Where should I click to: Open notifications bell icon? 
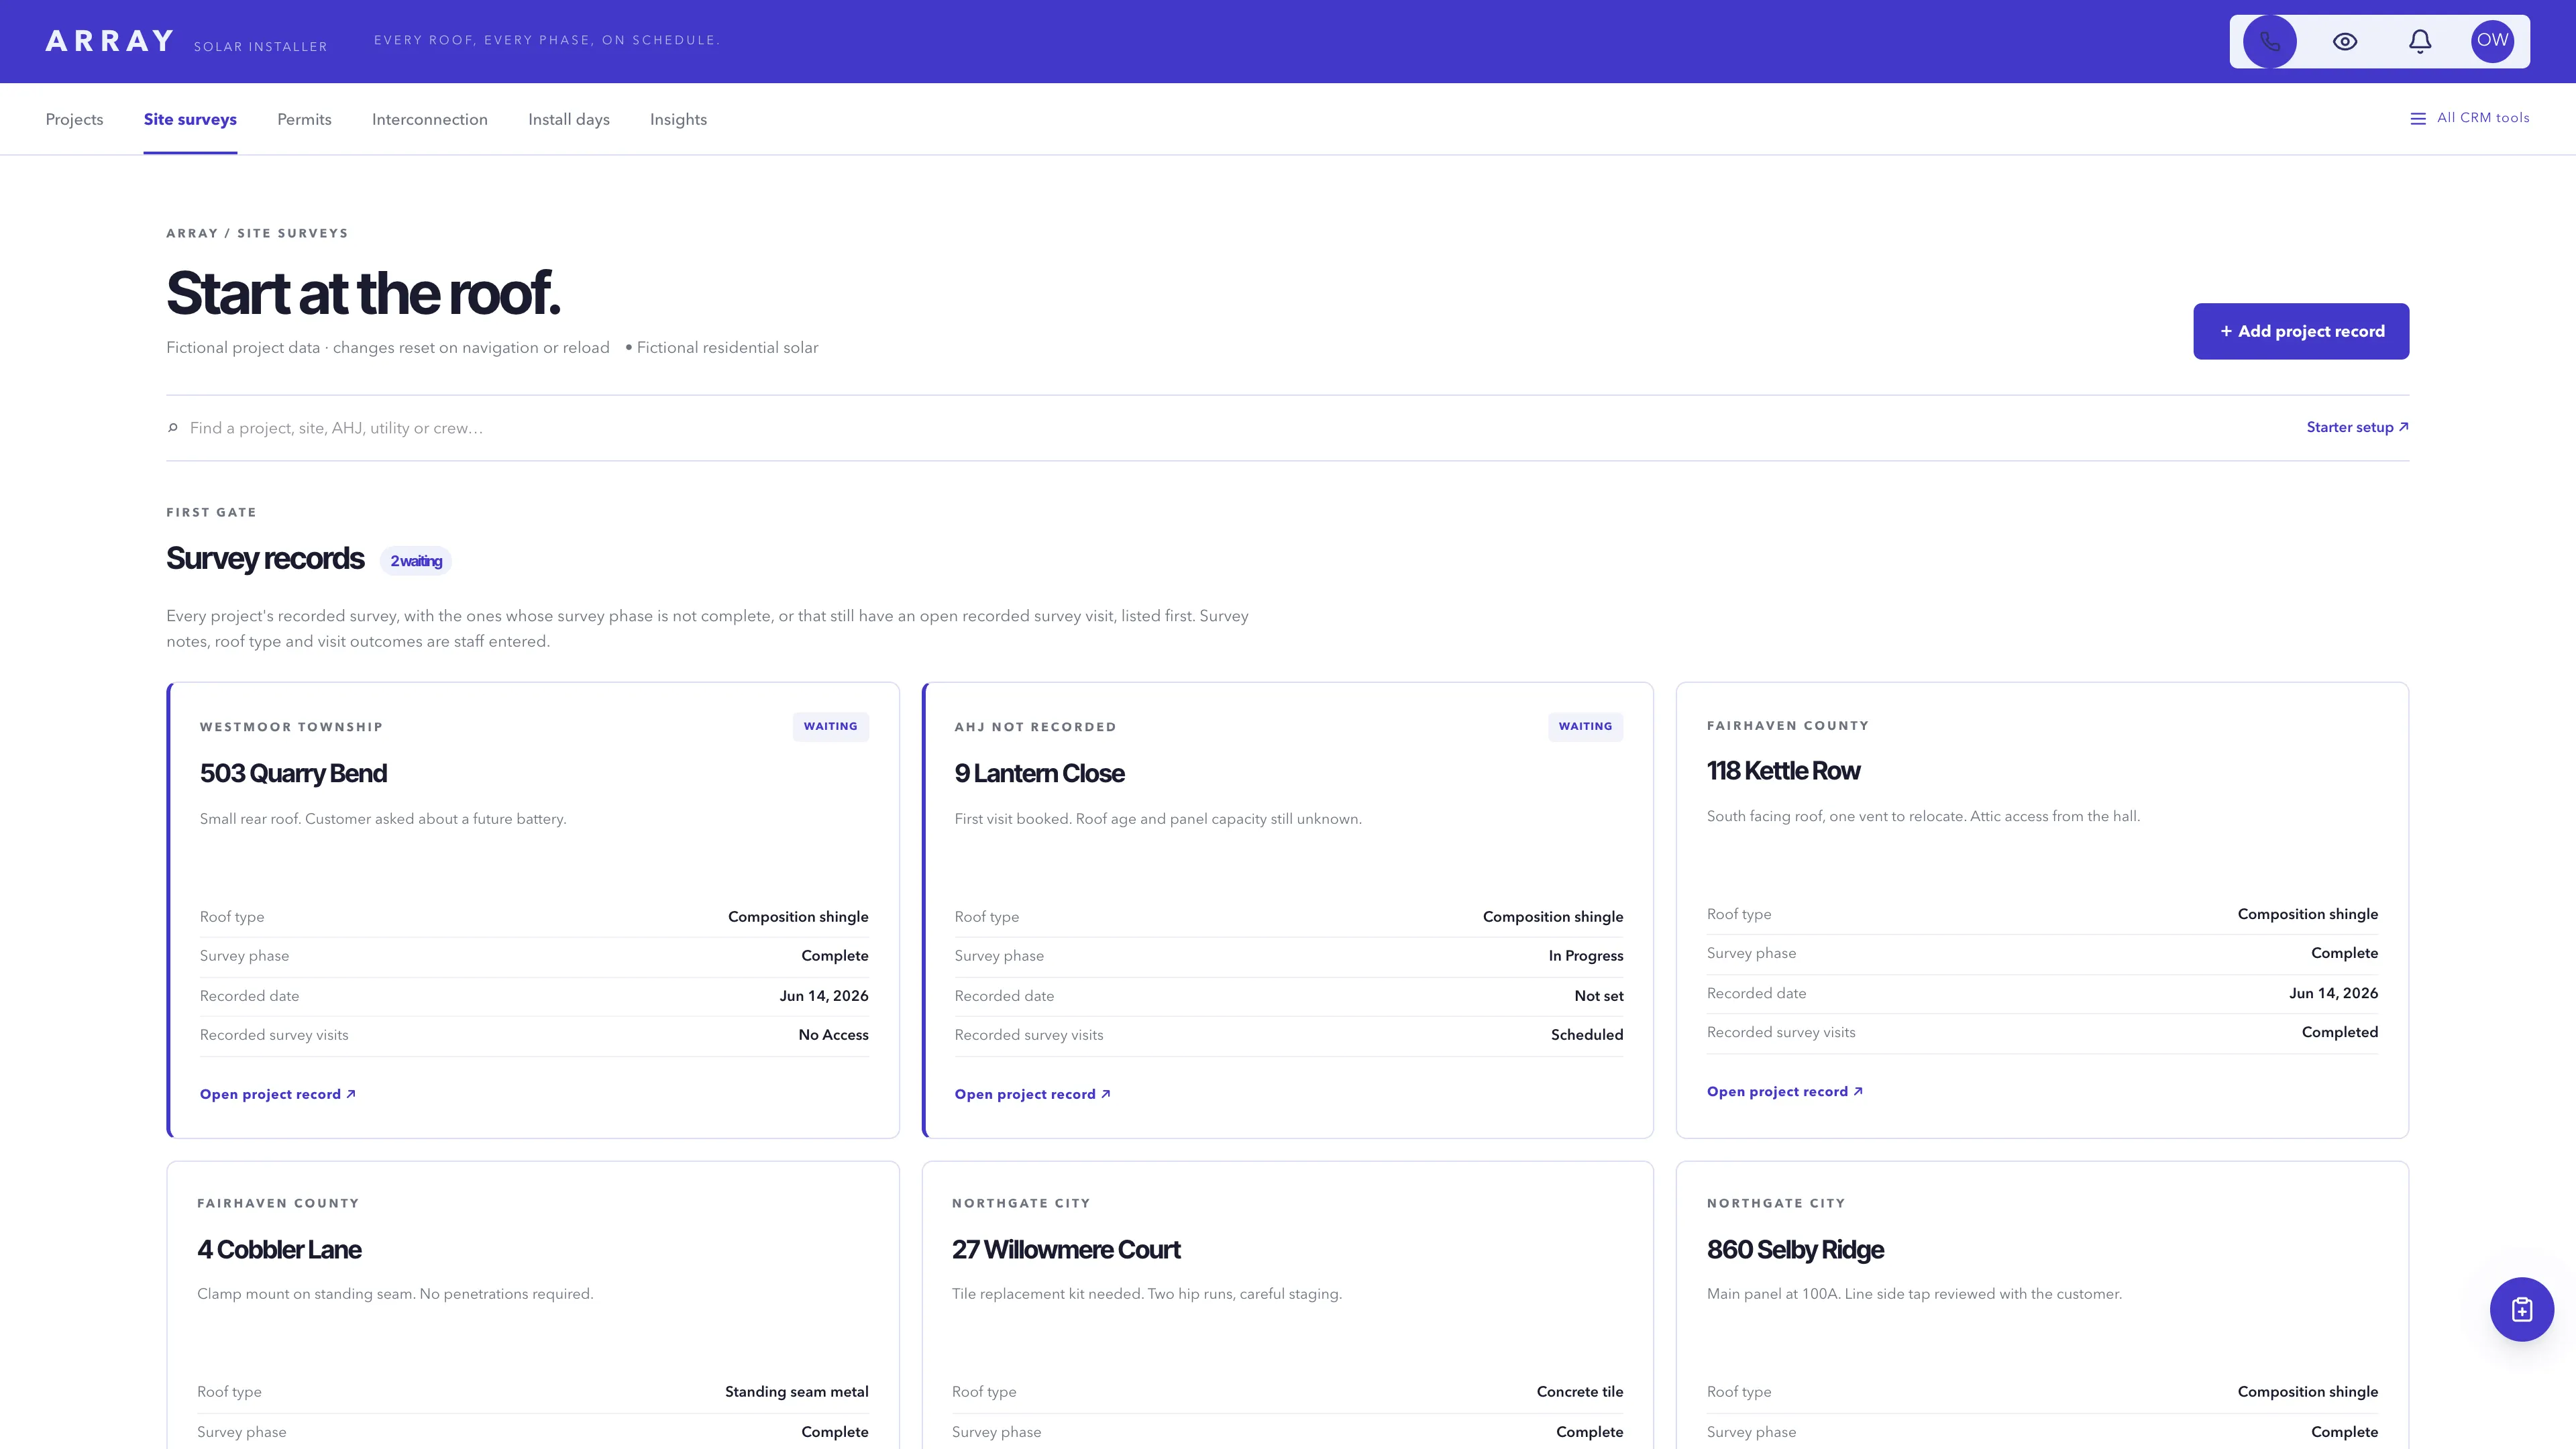pos(2419,41)
